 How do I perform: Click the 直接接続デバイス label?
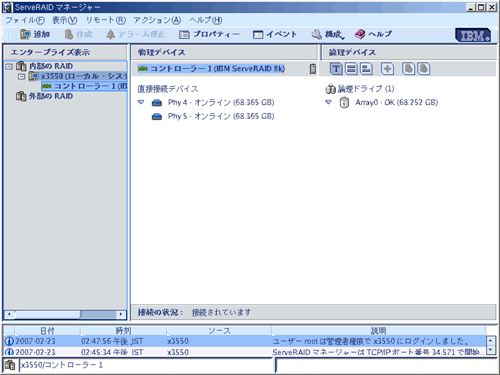coord(168,89)
